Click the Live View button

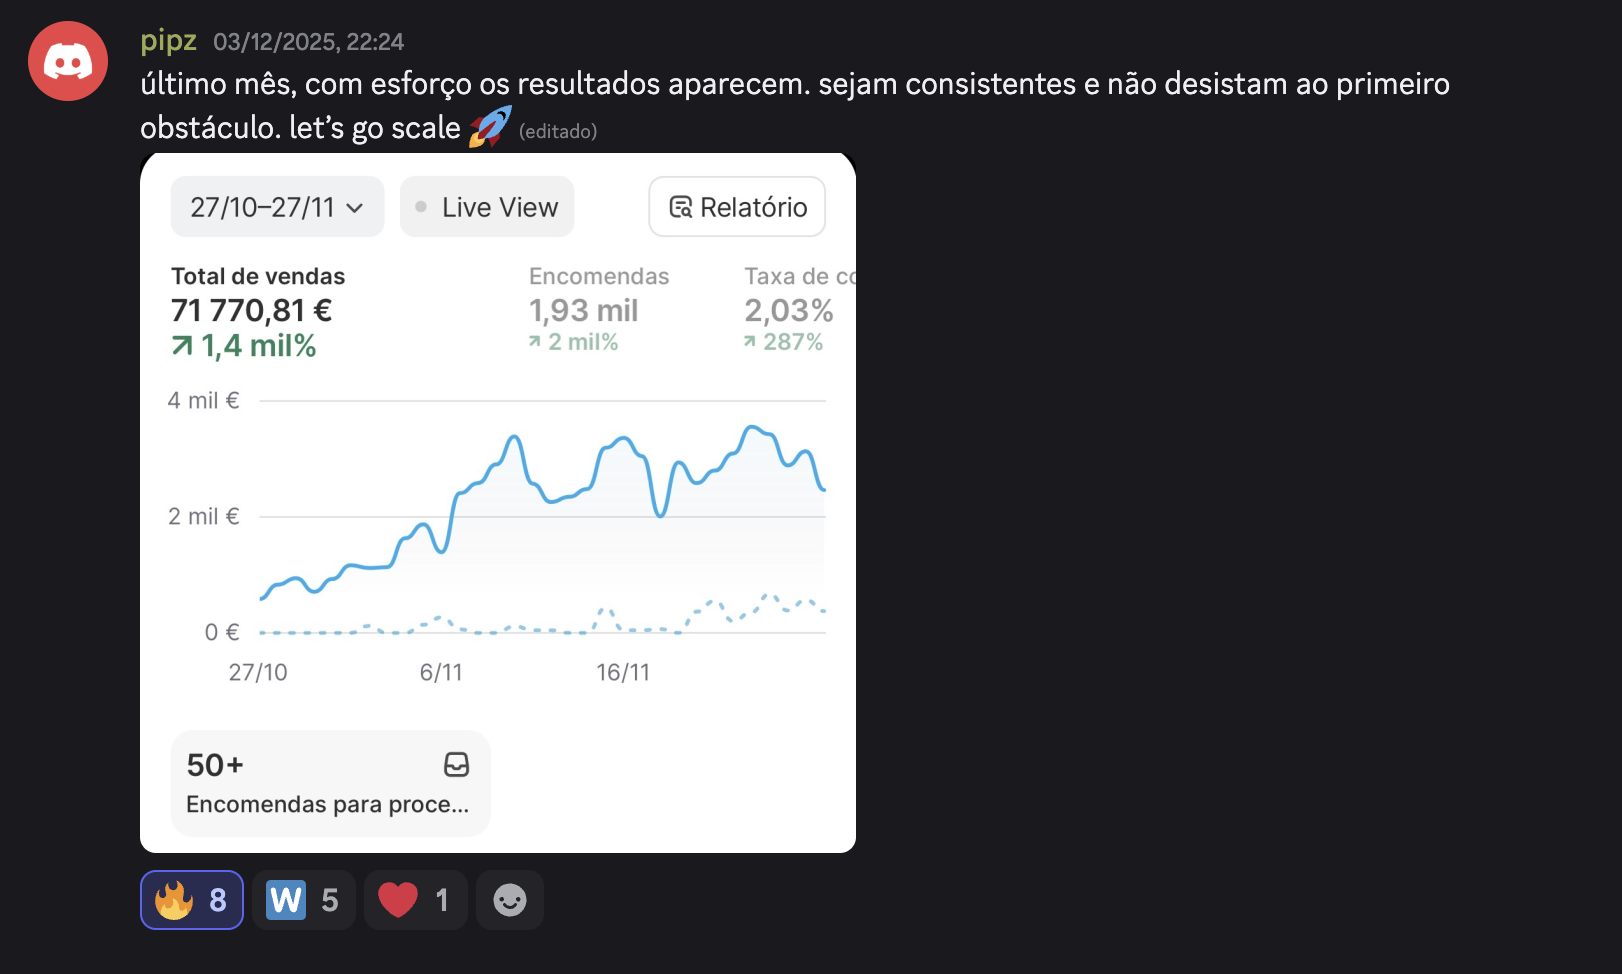pos(487,207)
